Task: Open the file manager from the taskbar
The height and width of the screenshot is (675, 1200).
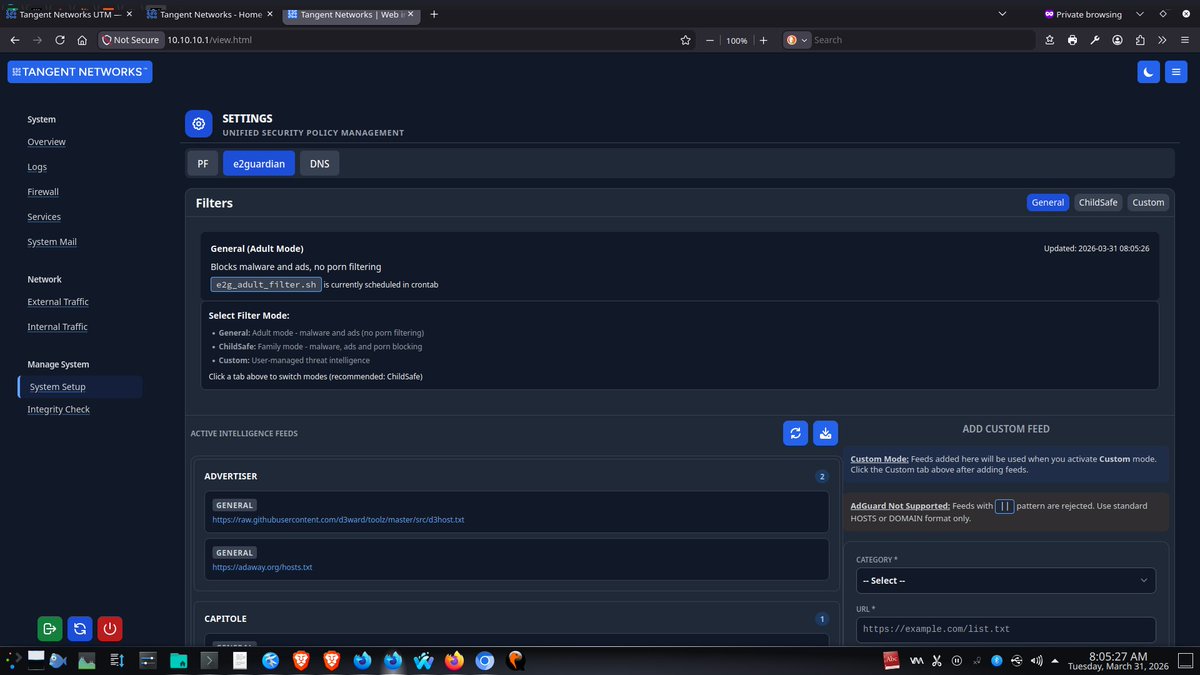Action: click(179, 660)
